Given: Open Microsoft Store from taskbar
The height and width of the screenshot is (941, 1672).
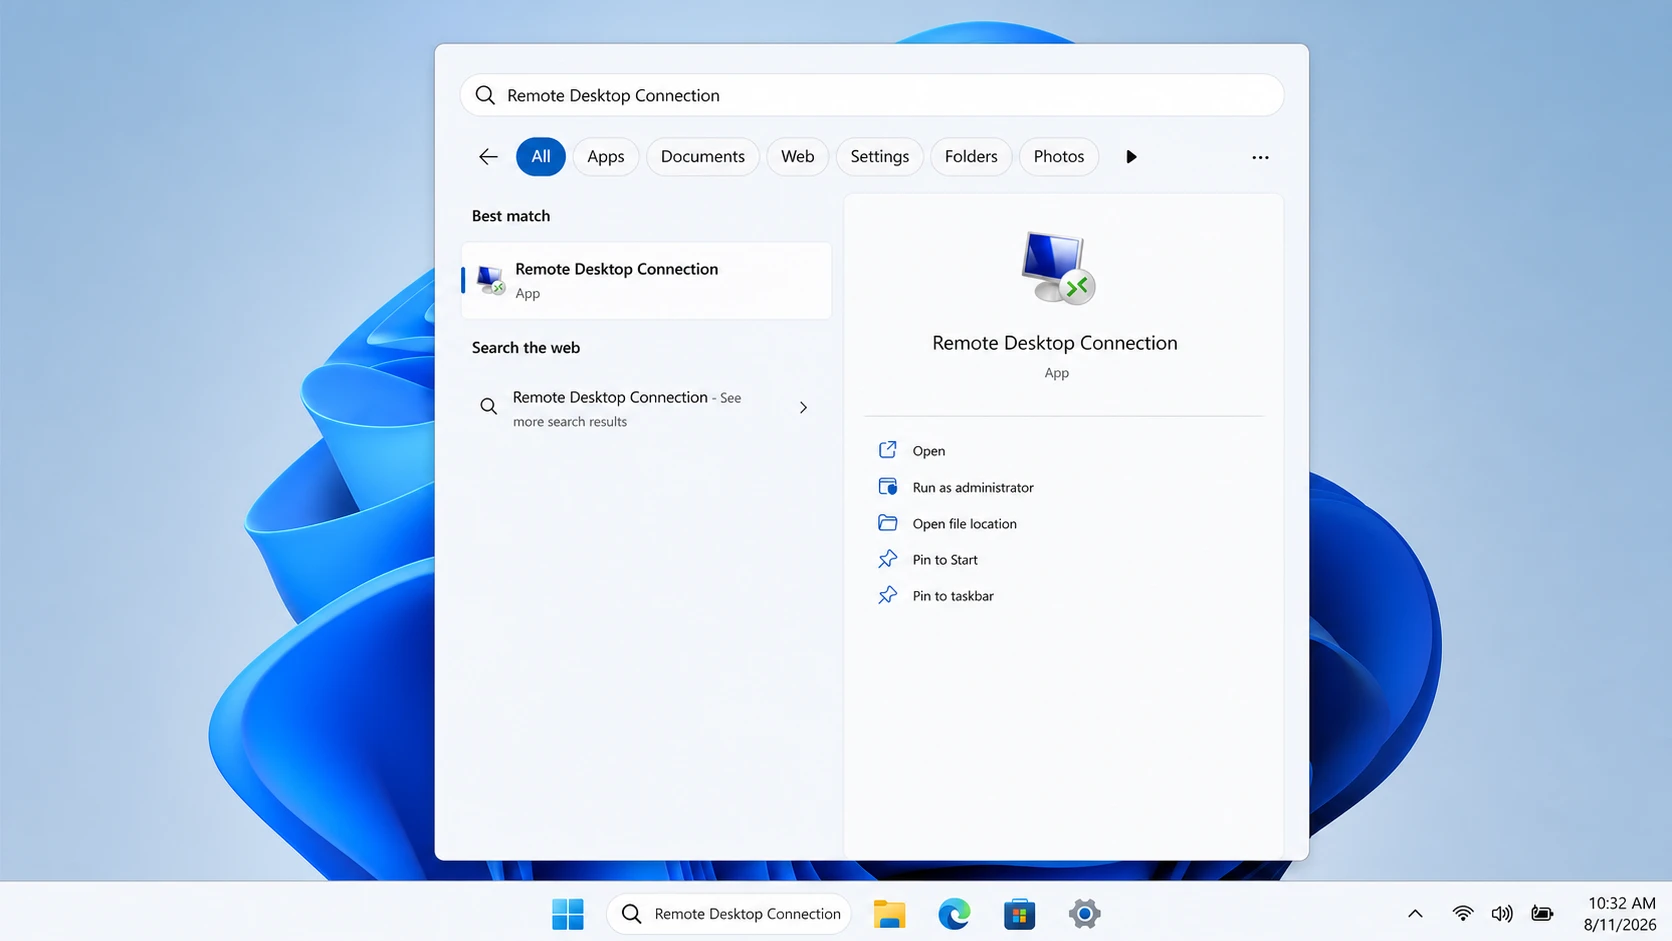Looking at the screenshot, I should tap(1019, 913).
